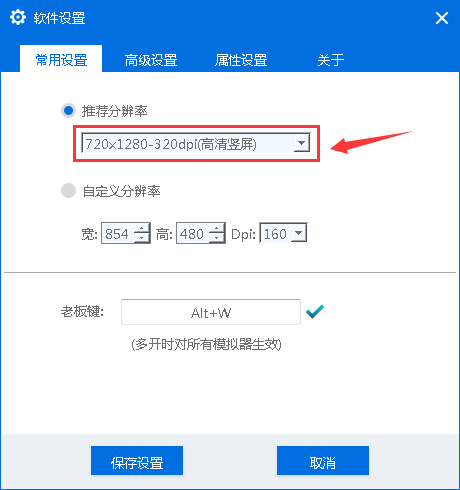This screenshot has height=490, width=460.
Task: Switch to the 高级设置 tab
Action: pos(151,60)
